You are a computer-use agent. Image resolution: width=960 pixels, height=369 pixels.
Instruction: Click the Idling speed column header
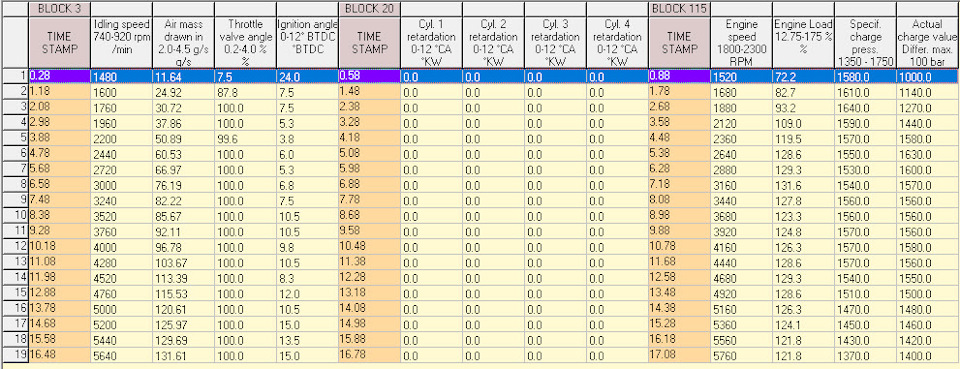point(121,42)
